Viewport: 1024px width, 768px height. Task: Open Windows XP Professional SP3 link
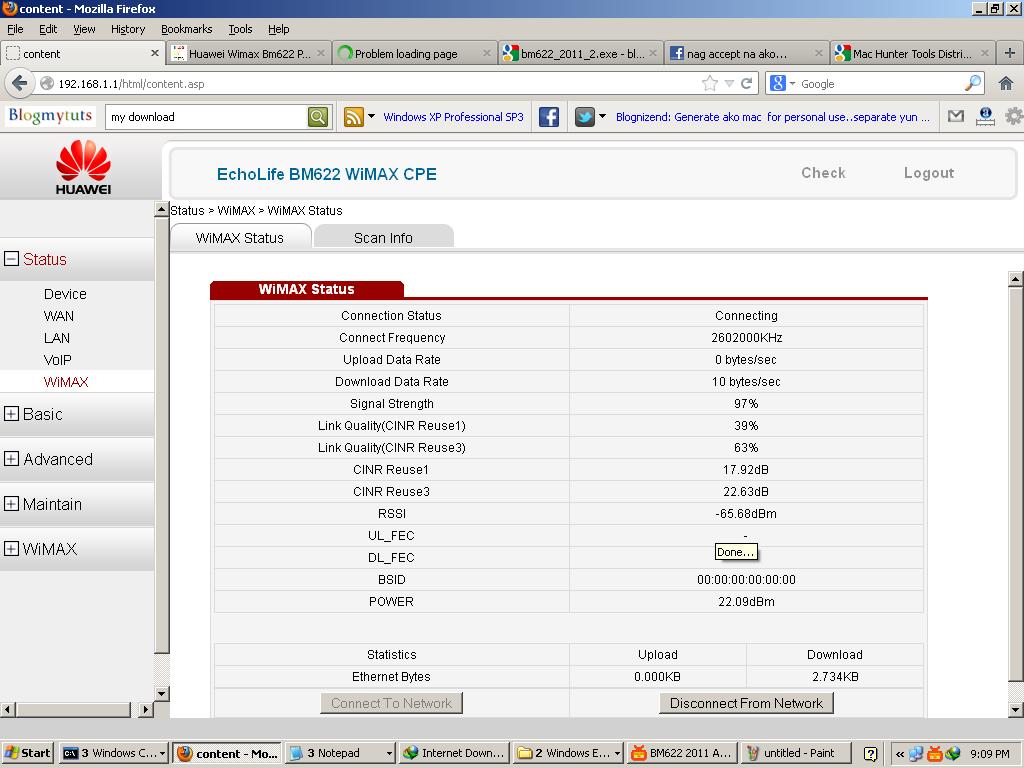click(x=453, y=117)
